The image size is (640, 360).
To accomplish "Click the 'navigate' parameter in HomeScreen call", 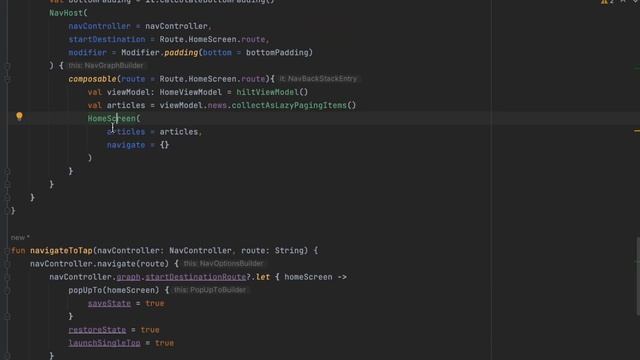I will [126, 145].
